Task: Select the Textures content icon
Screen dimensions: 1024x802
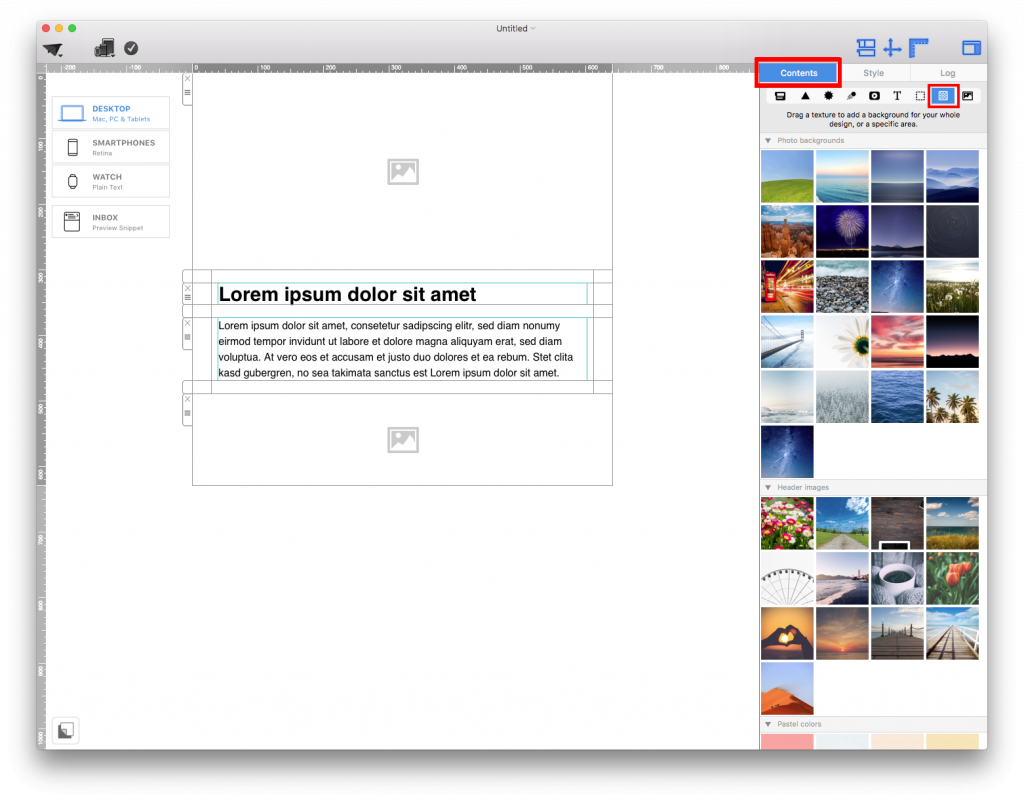Action: 943,96
